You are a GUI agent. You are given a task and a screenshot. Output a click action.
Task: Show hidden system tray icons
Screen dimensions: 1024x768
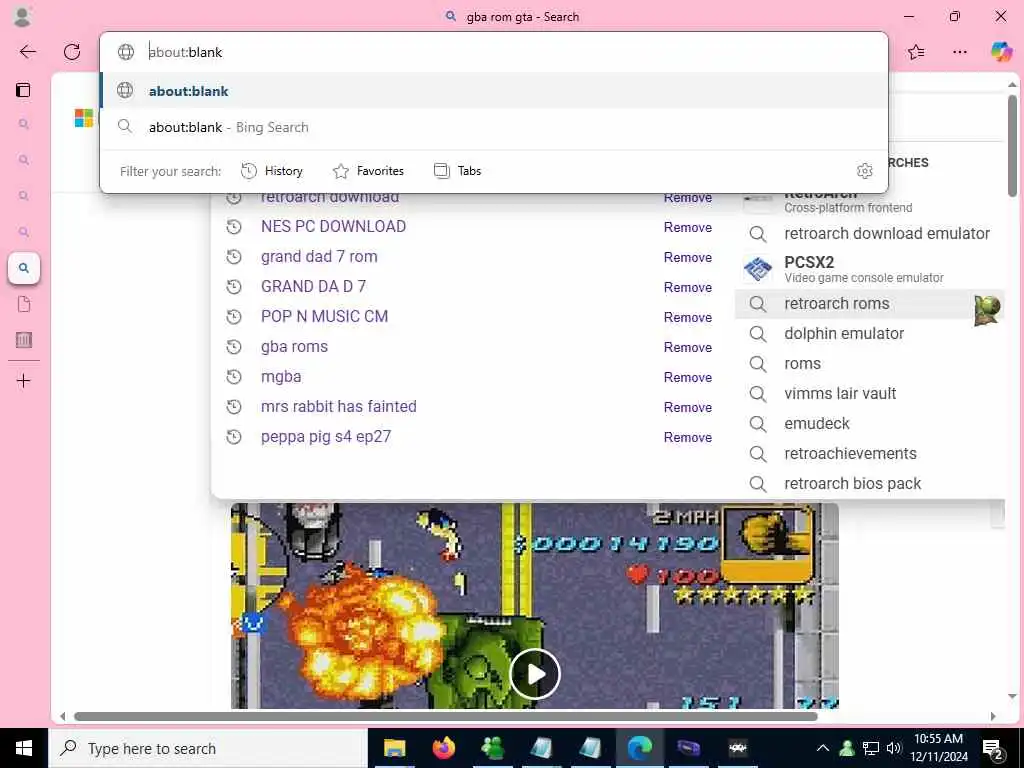pyautogui.click(x=823, y=748)
